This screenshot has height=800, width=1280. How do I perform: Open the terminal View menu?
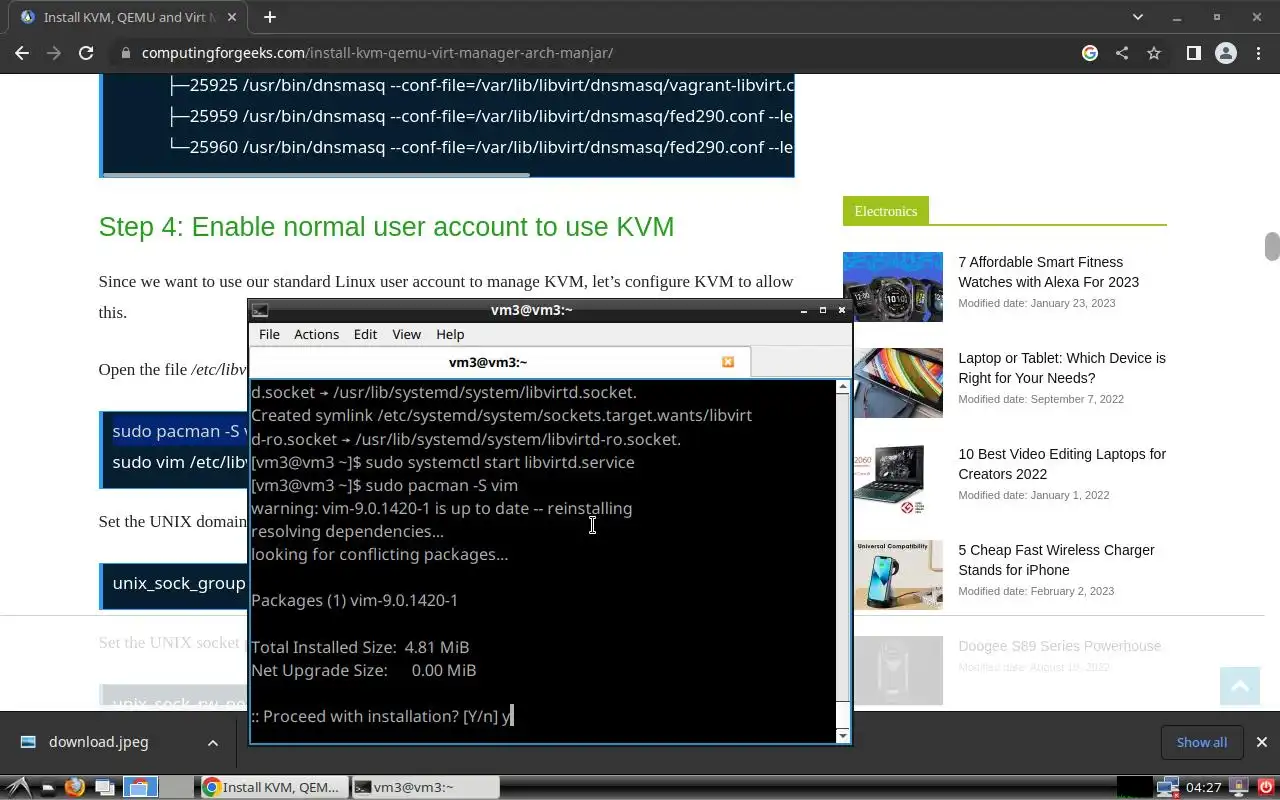pos(406,334)
